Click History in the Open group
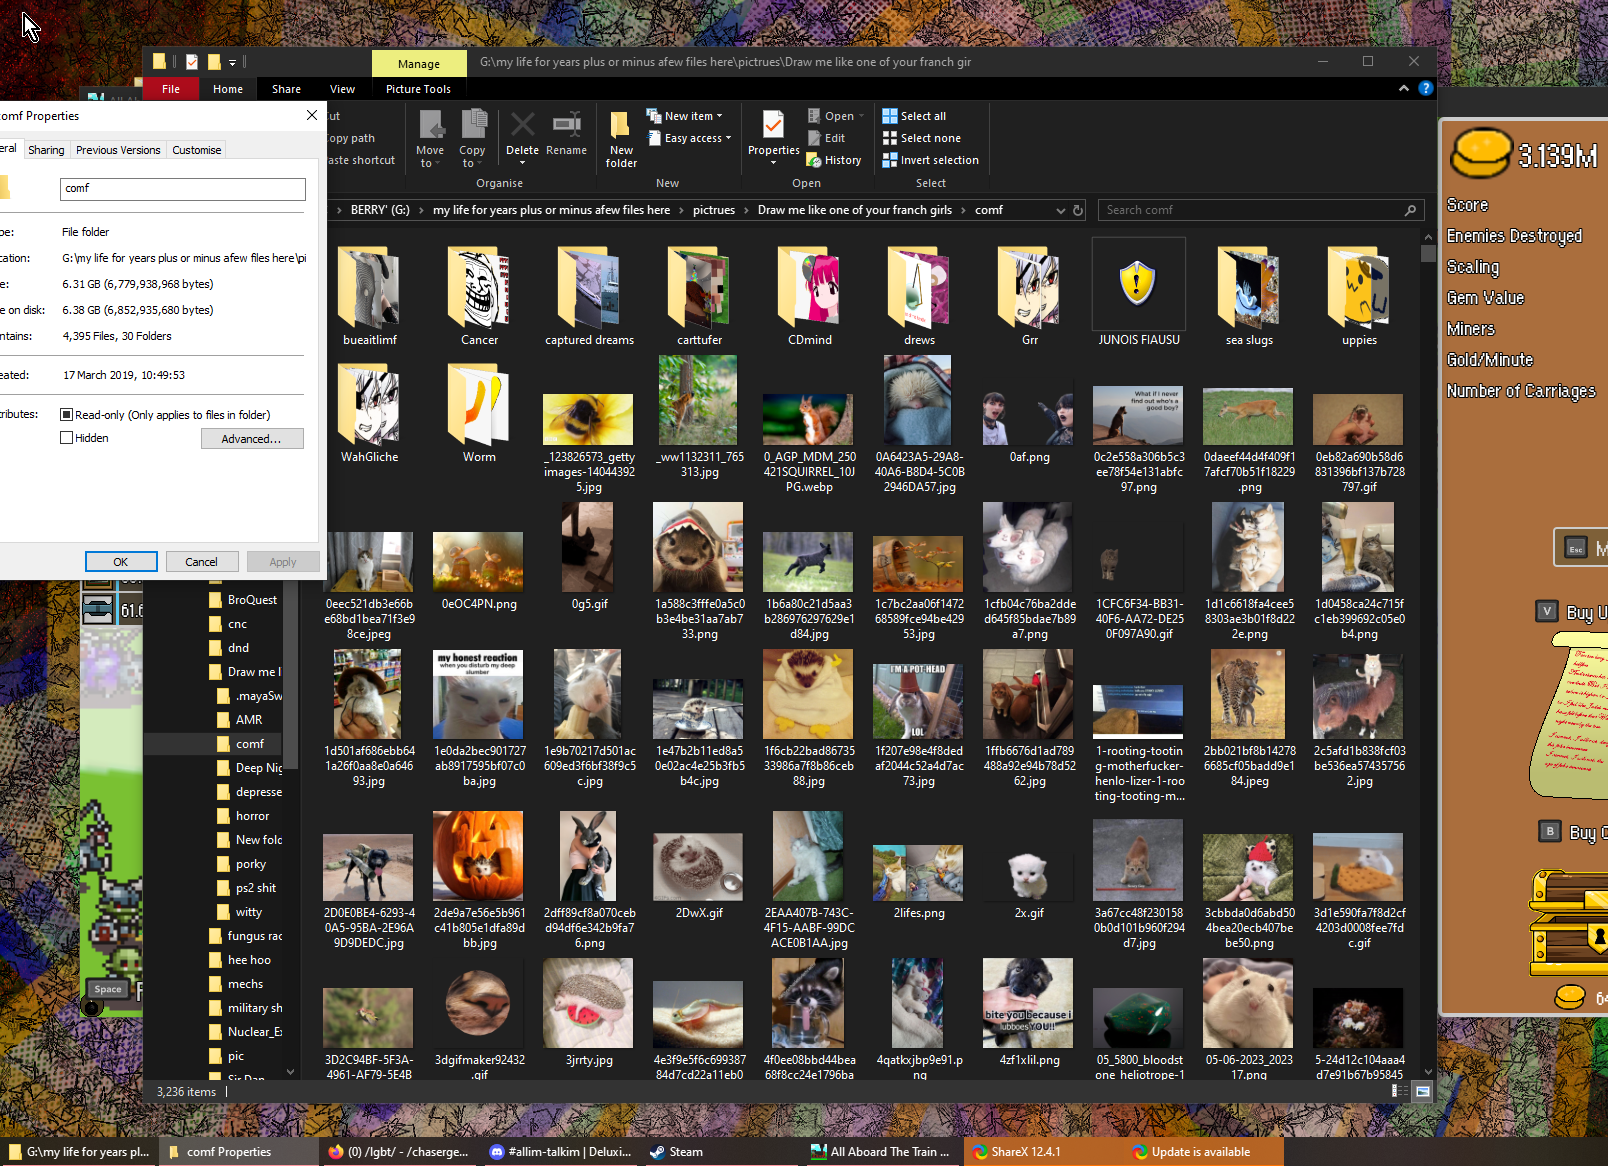The width and height of the screenshot is (1608, 1166). 834,160
